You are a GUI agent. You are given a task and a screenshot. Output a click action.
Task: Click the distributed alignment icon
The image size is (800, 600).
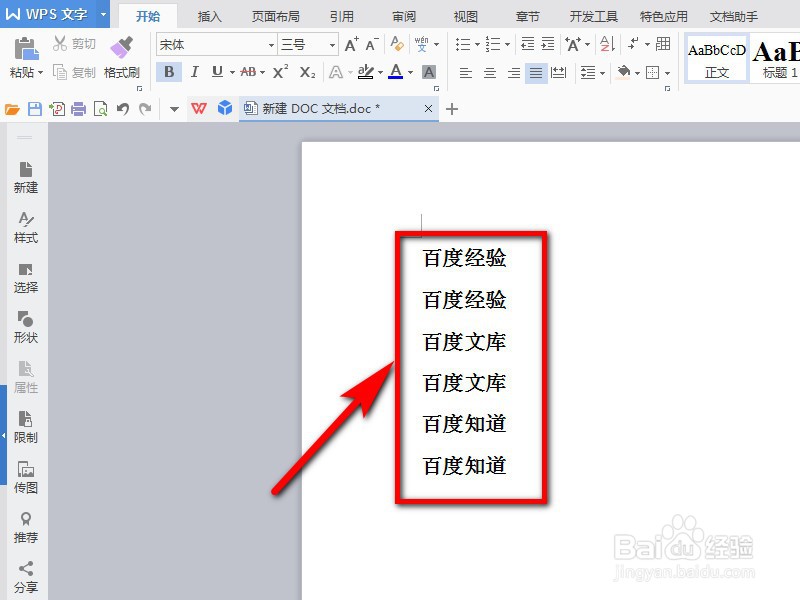[x=559, y=72]
